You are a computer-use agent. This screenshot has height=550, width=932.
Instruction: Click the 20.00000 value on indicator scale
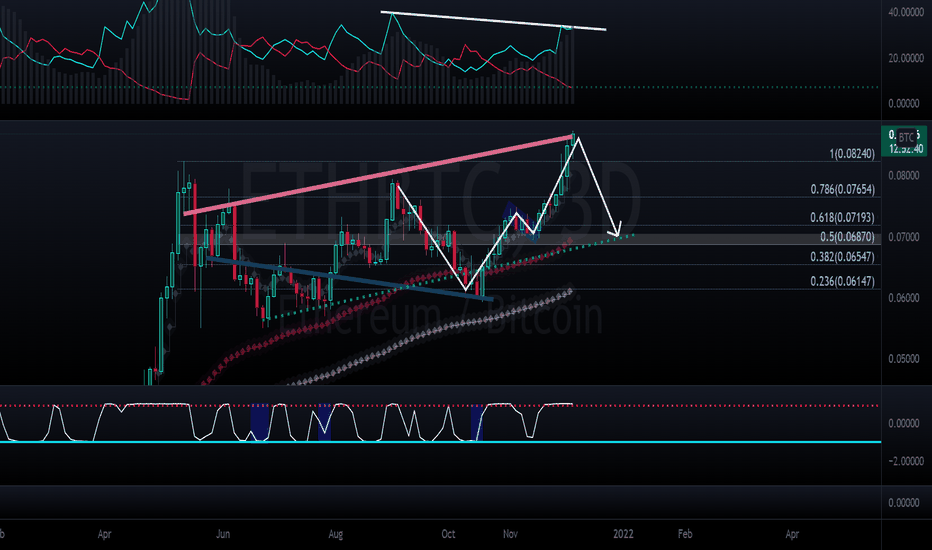[x=906, y=58]
